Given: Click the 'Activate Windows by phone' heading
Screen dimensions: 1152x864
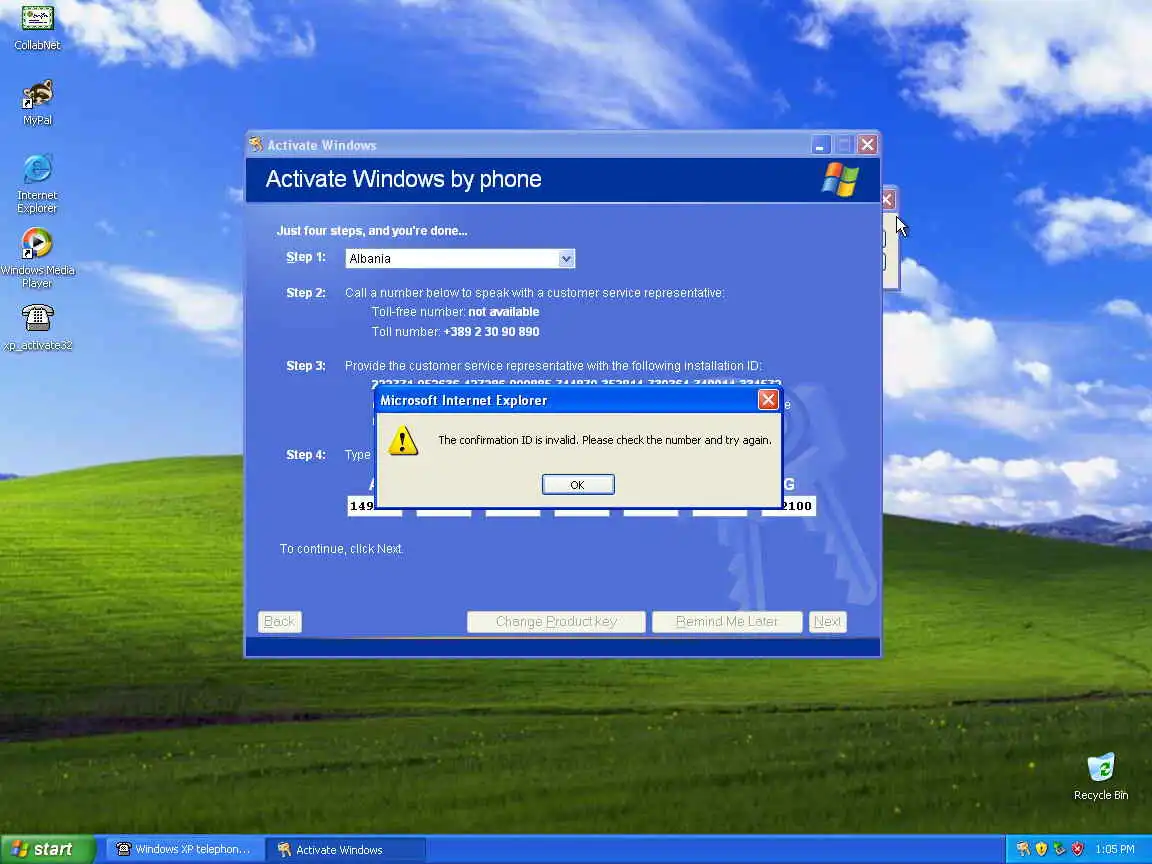Looking at the screenshot, I should [403, 179].
